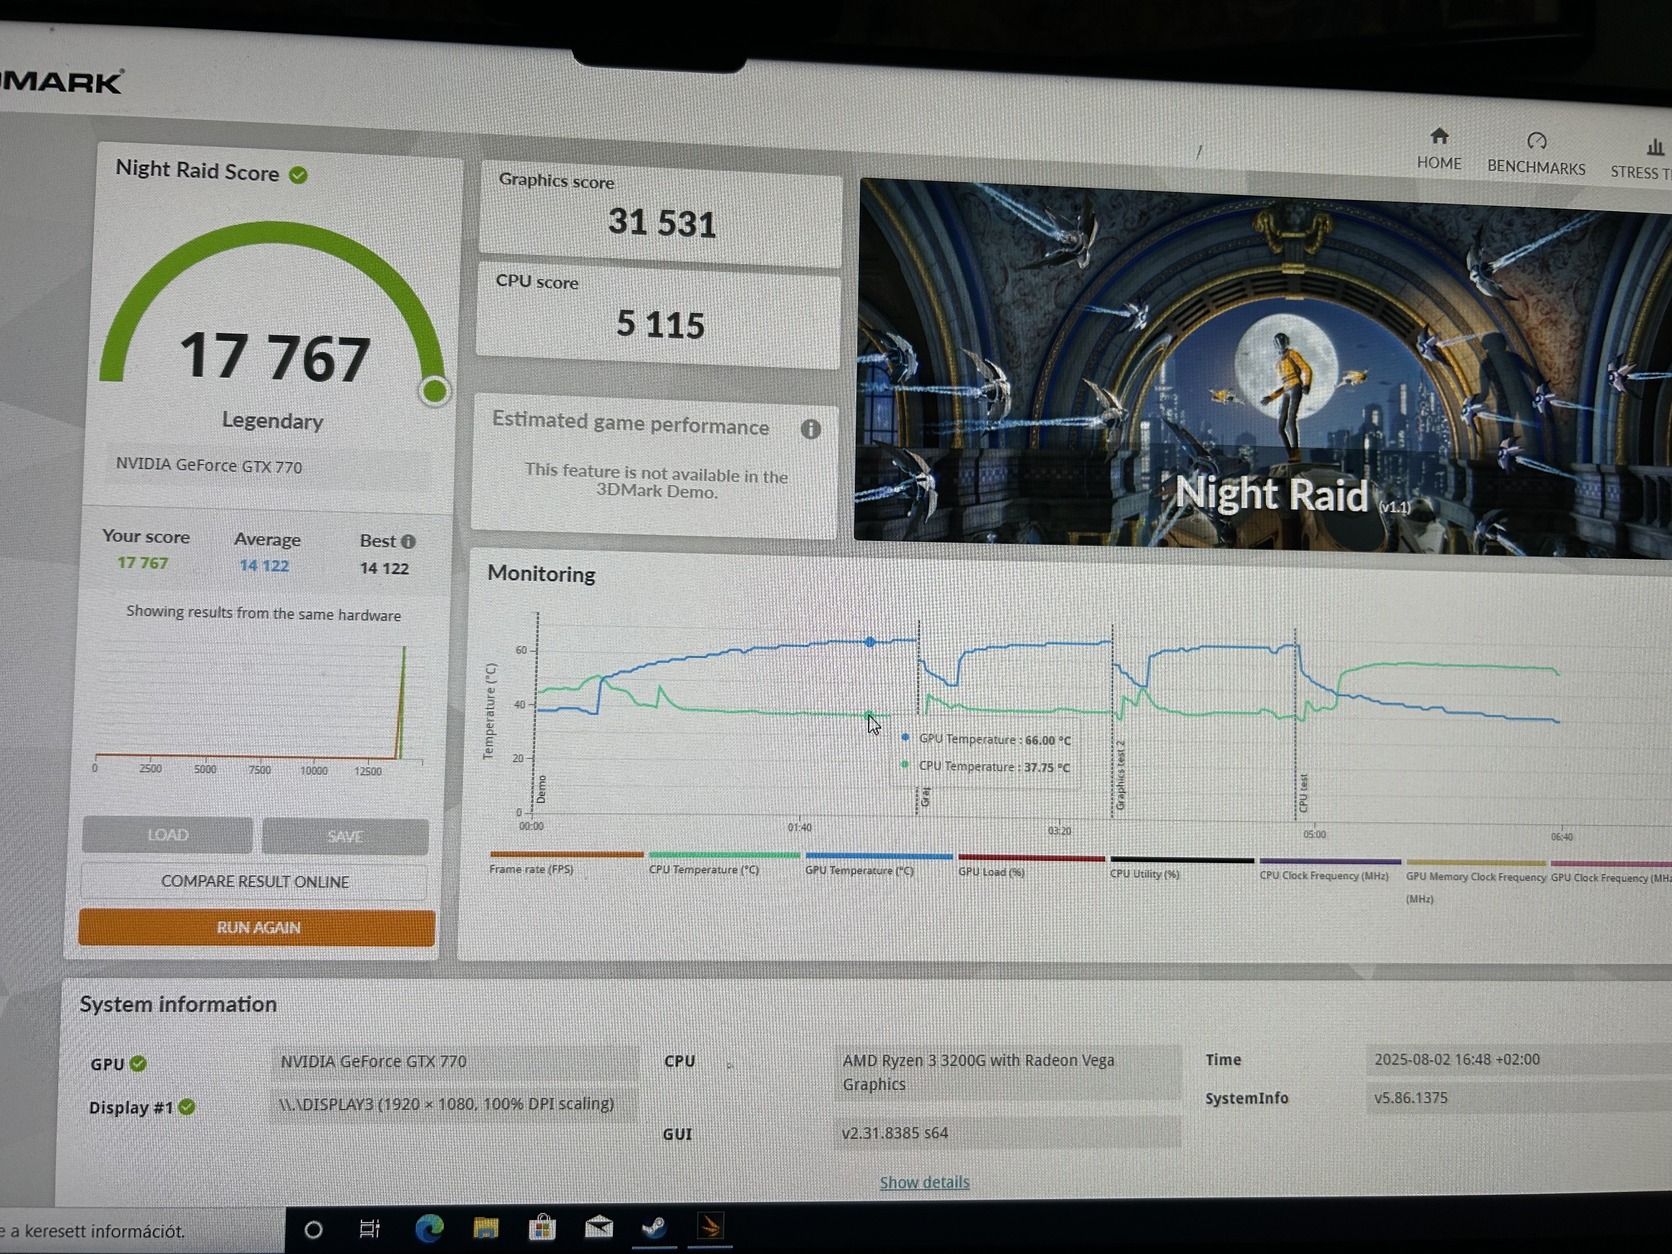Click the Your score value 17 767
Viewport: 1672px width, 1254px height.
(143, 563)
